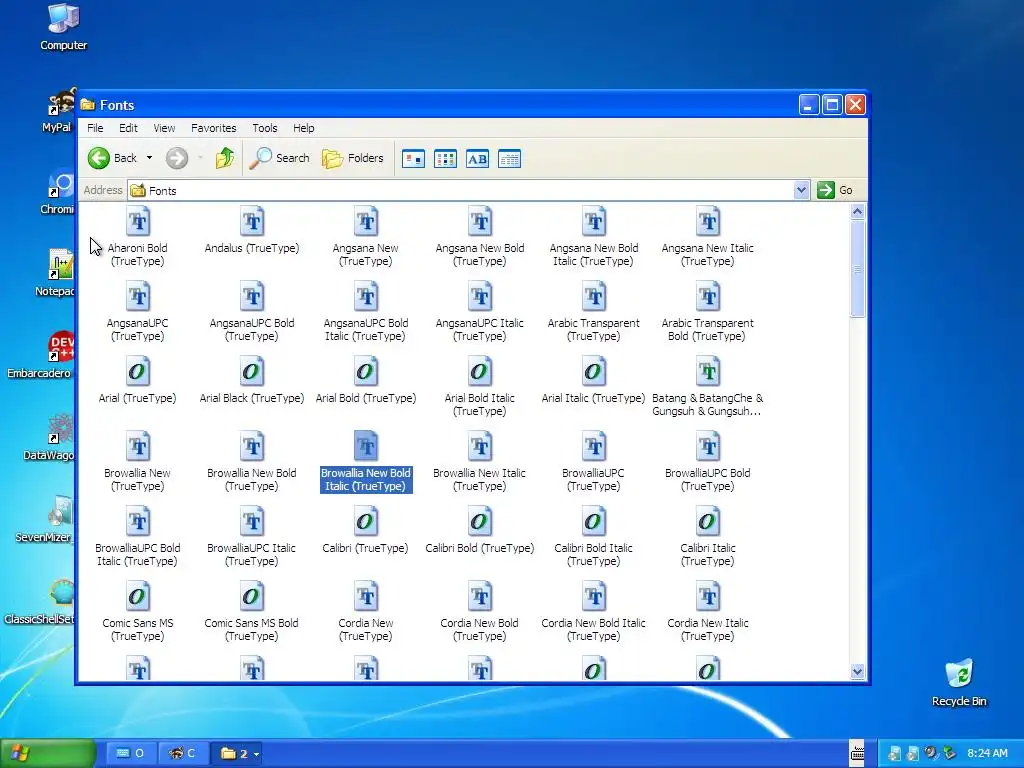Open the Favorites menu
1024x768 pixels.
click(214, 128)
